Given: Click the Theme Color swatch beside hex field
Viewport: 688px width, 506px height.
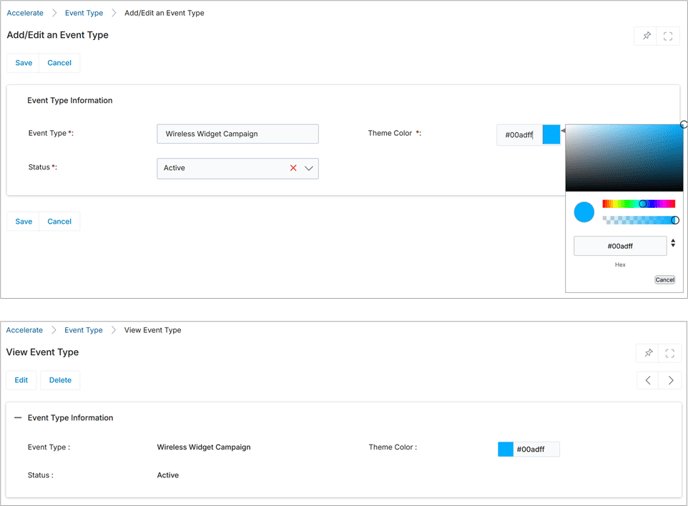Looking at the screenshot, I should (551, 135).
